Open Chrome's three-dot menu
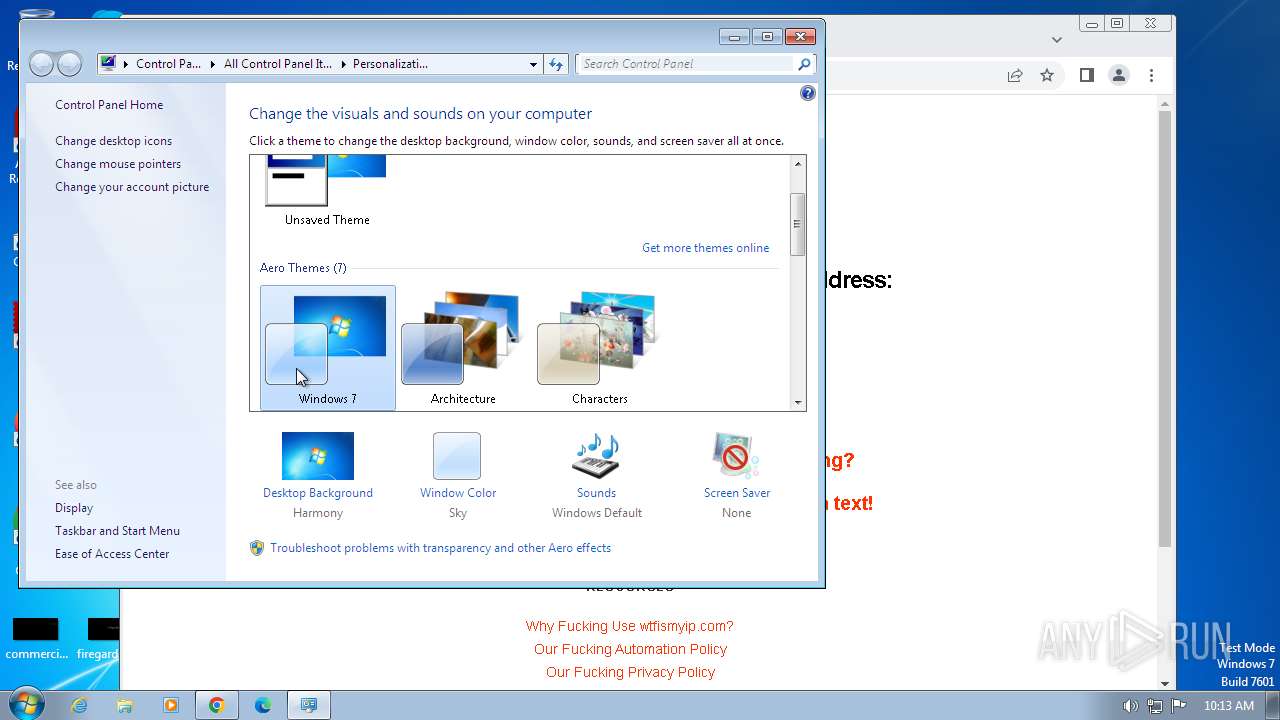The image size is (1280, 720). 1151,75
